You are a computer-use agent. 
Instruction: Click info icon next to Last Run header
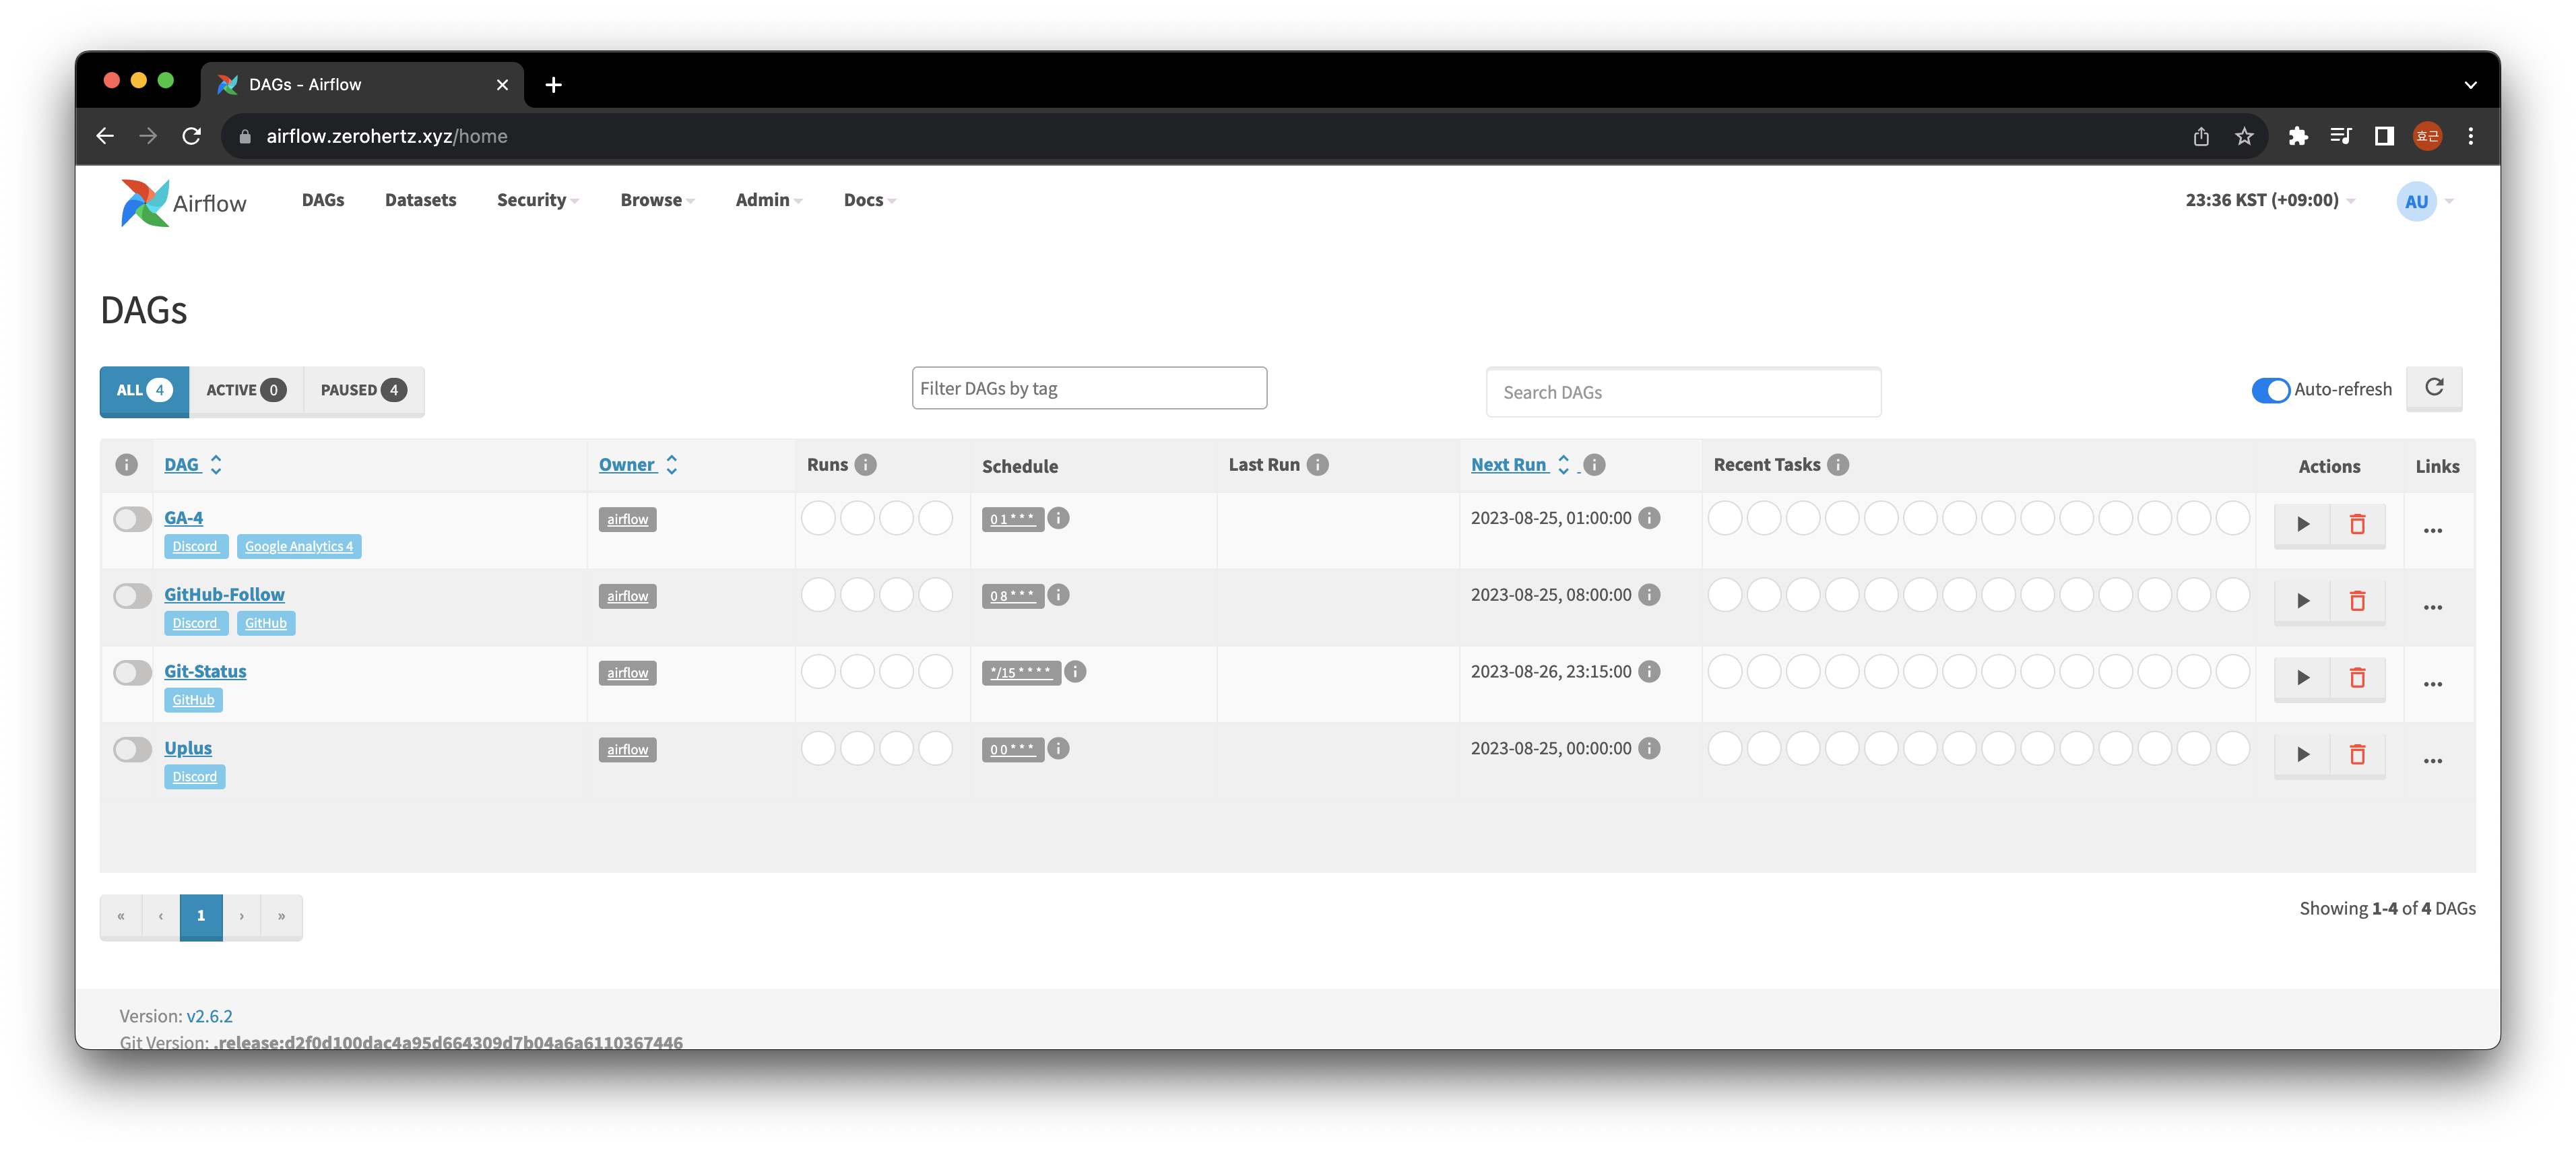[1318, 464]
